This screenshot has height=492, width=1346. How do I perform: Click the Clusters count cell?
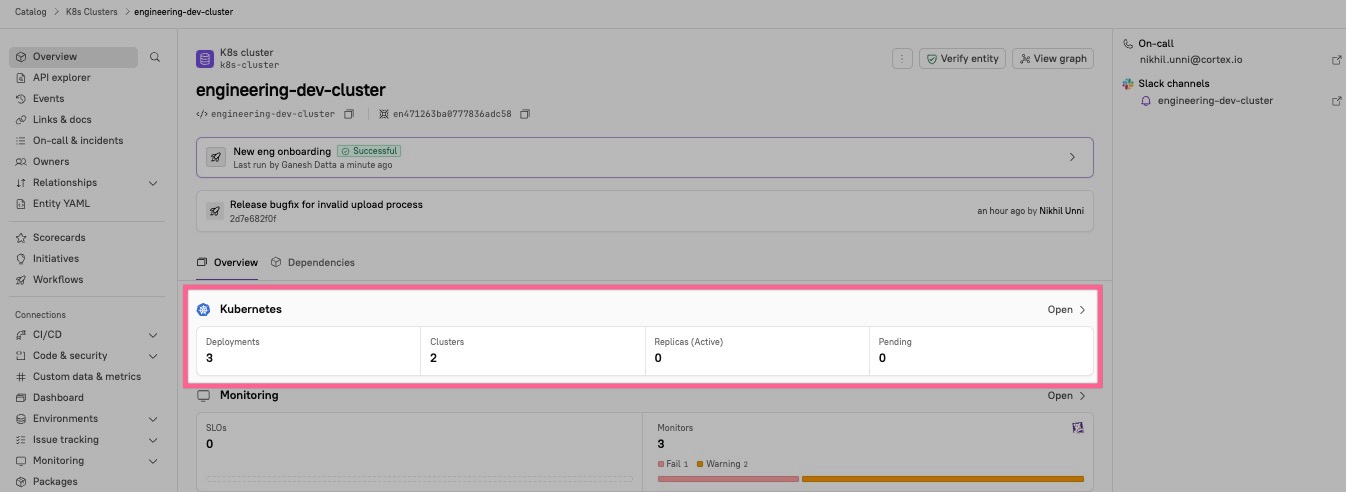tap(533, 350)
